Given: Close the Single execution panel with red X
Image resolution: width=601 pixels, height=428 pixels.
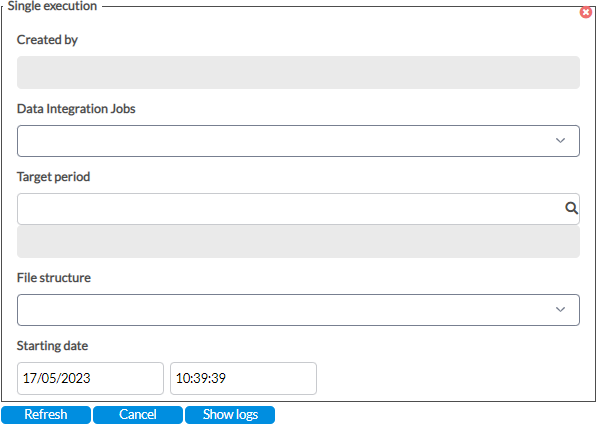Looking at the screenshot, I should [585, 13].
